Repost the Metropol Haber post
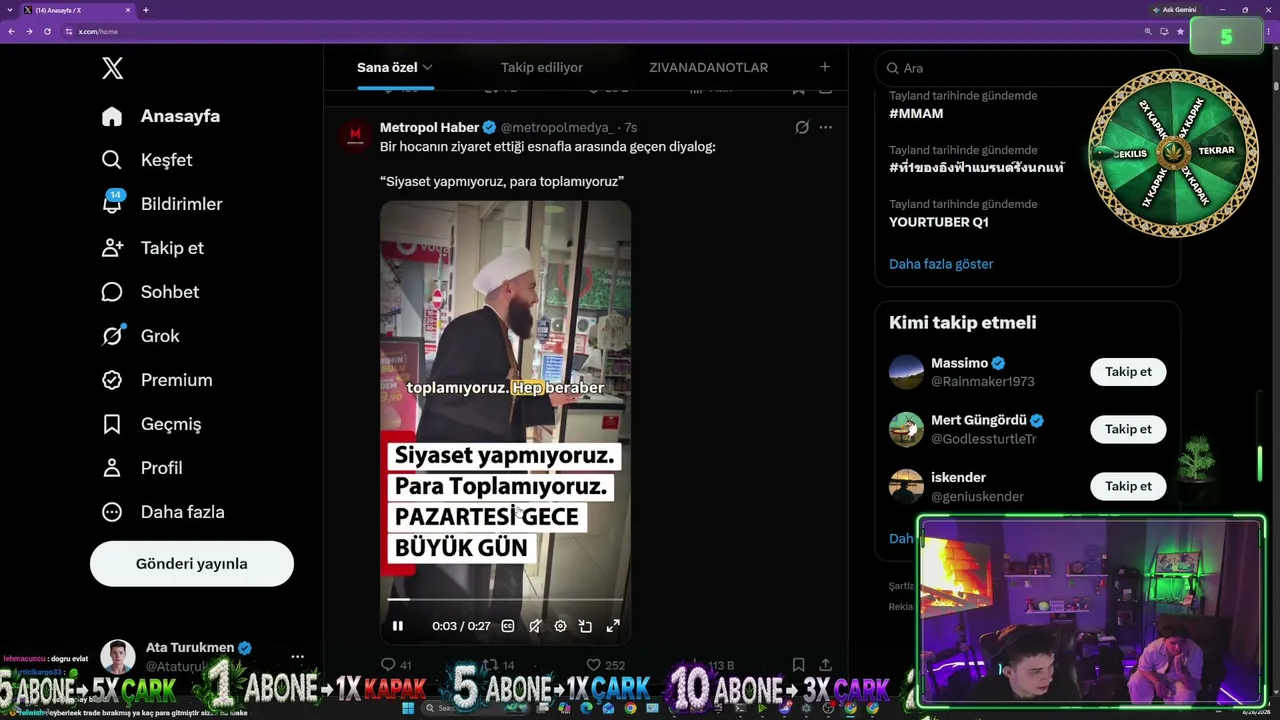The width and height of the screenshot is (1280, 720). click(x=498, y=665)
